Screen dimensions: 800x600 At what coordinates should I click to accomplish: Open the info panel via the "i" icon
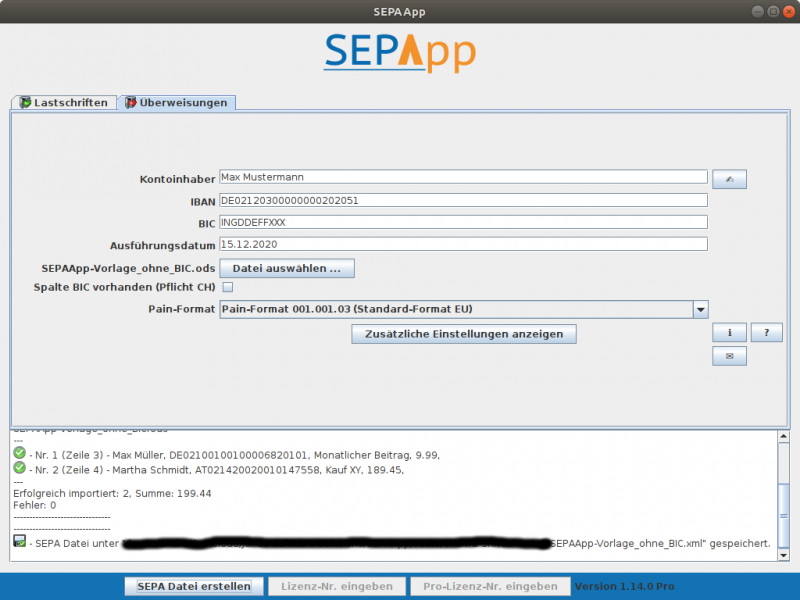tap(729, 331)
